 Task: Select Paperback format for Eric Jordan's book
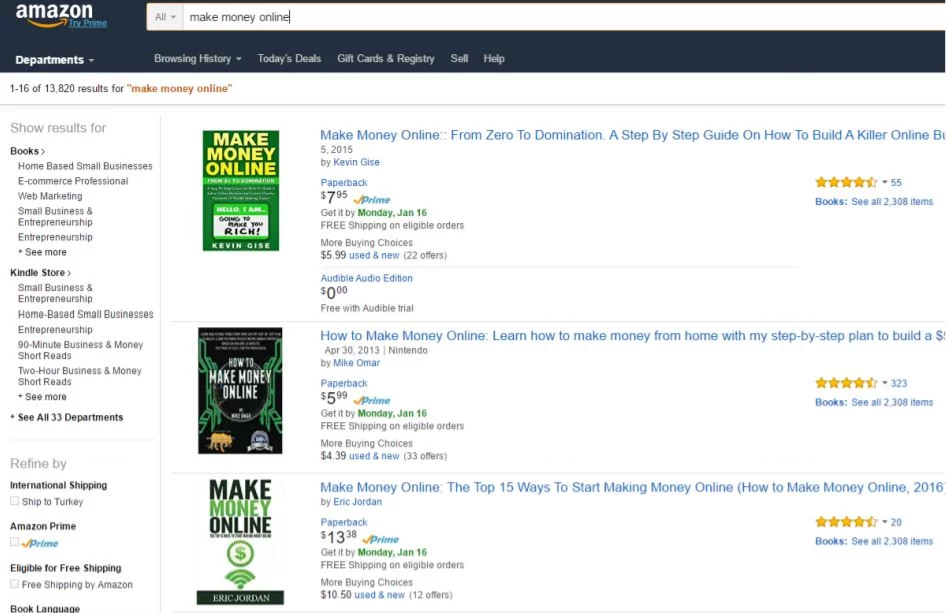point(344,522)
